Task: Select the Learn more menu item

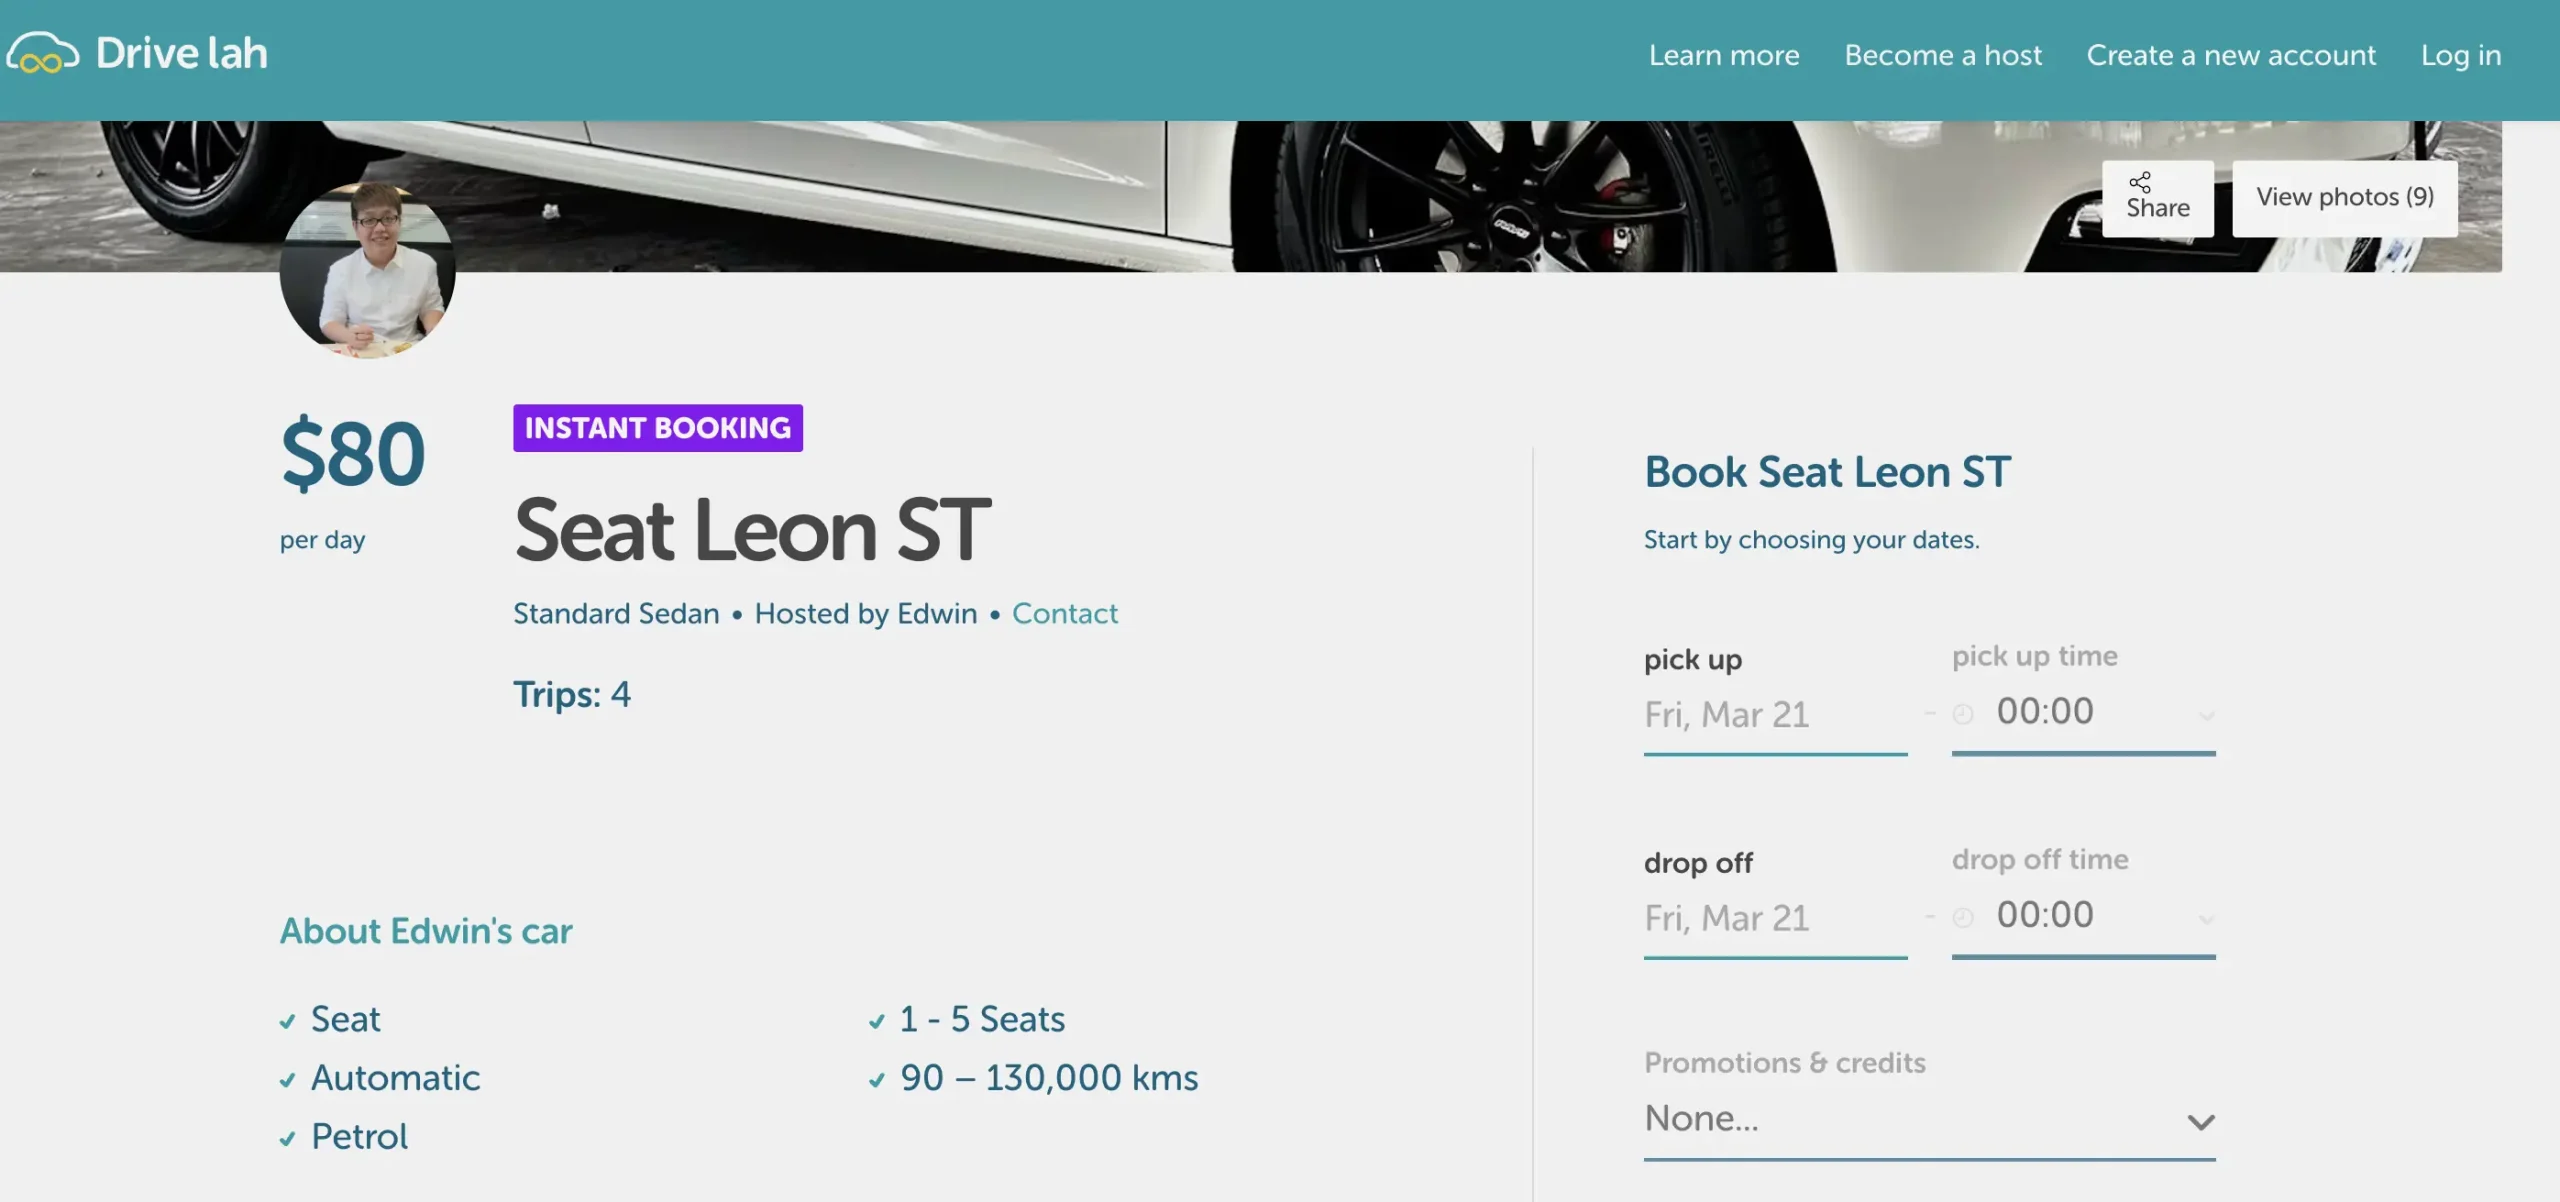Action: click(x=1723, y=55)
